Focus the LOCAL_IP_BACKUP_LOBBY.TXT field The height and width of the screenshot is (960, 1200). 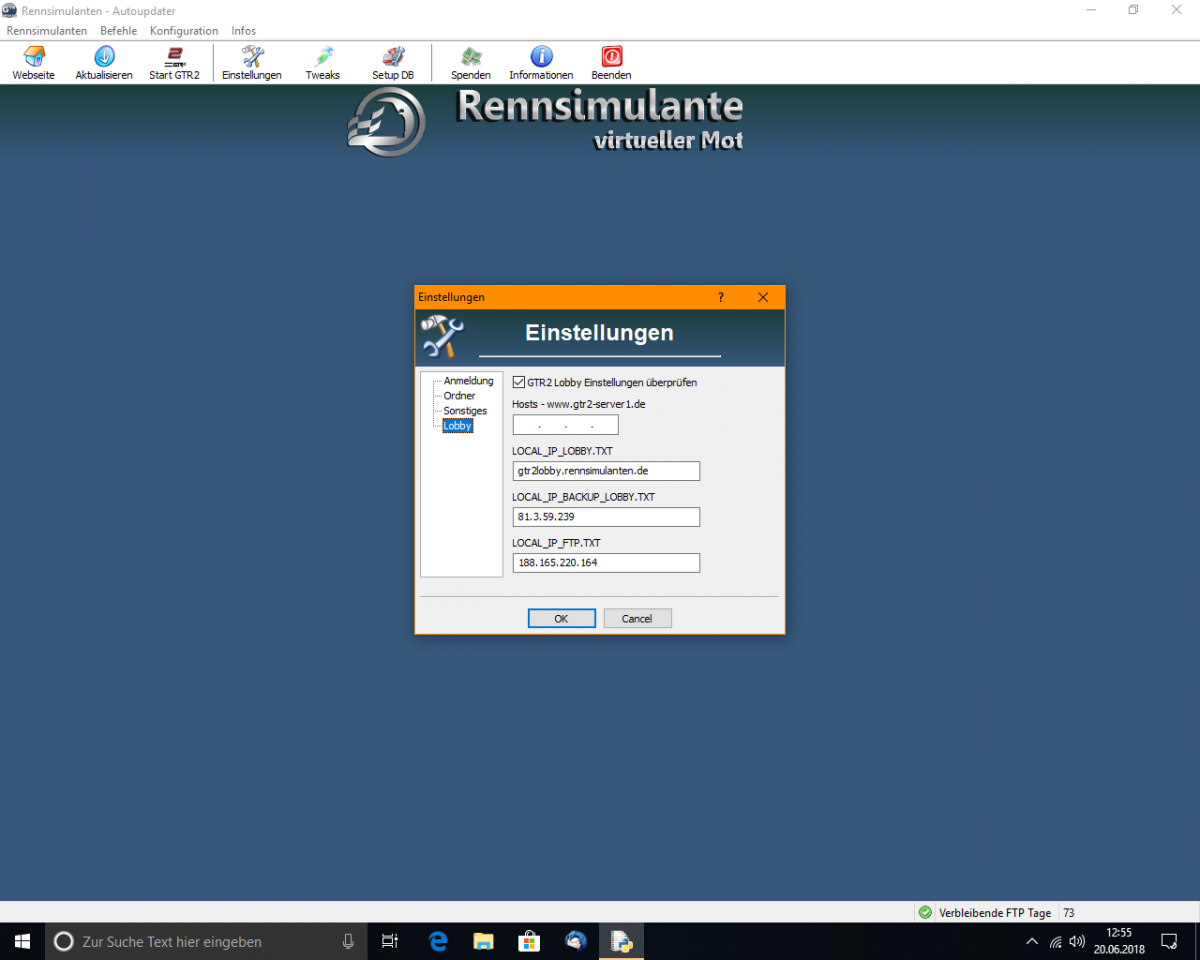click(605, 517)
